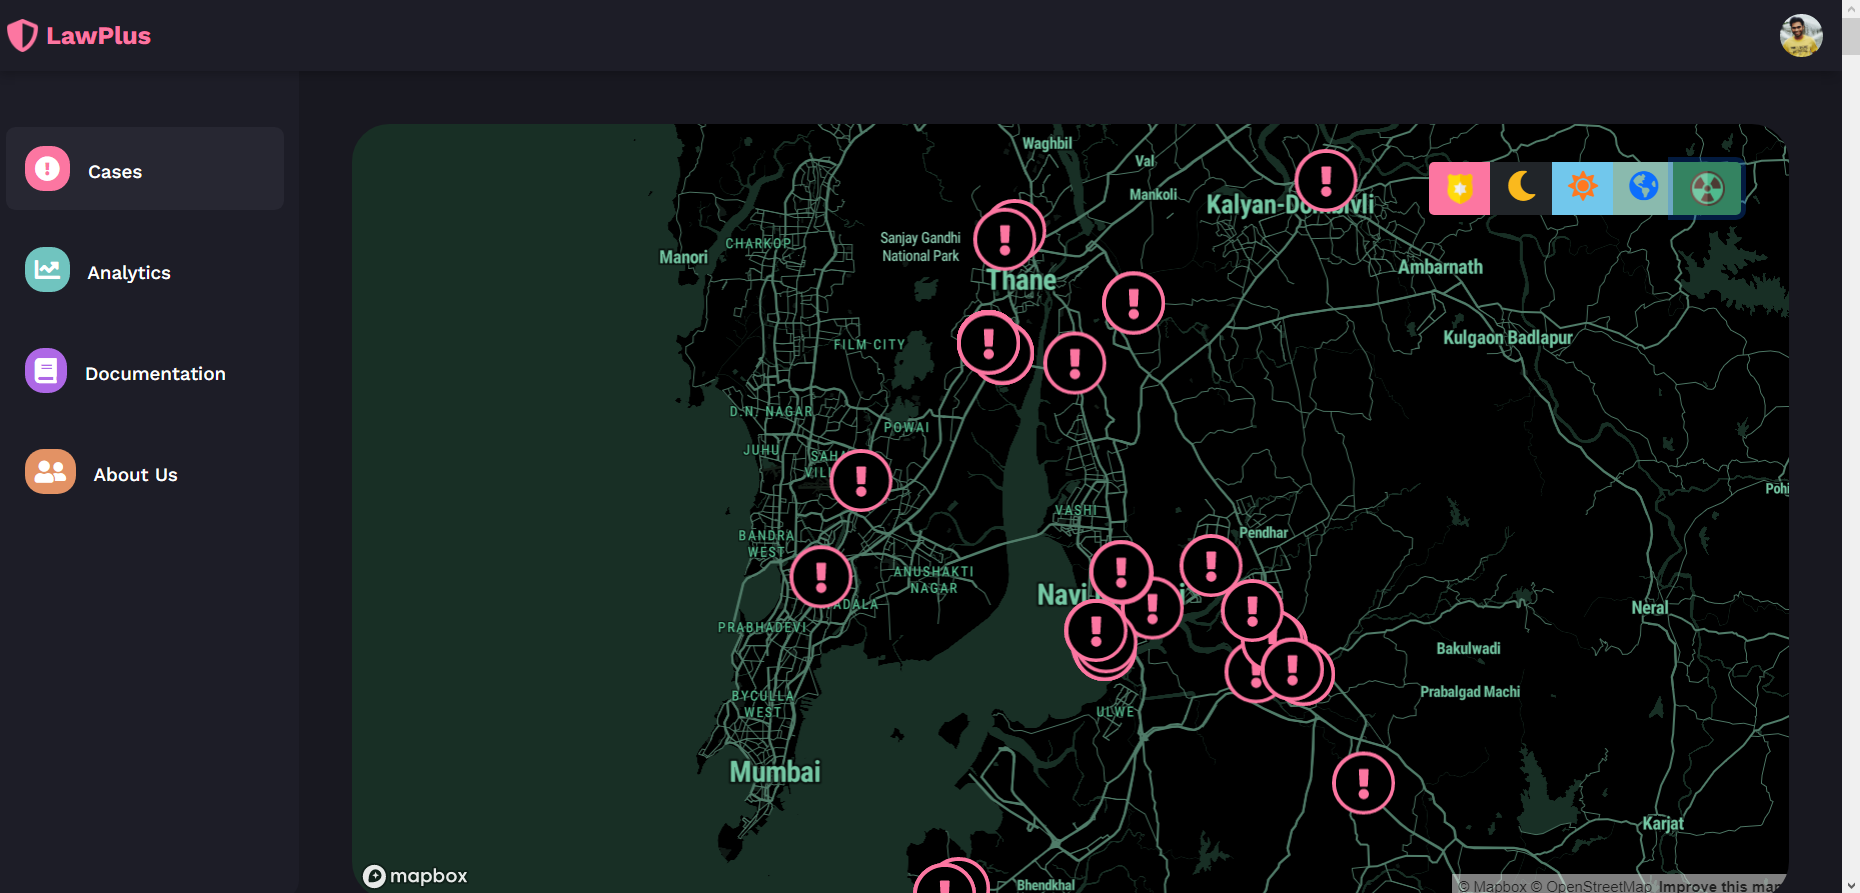Click the Sanjay Gandhi National Park label
The width and height of the screenshot is (1860, 893).
tap(920, 247)
